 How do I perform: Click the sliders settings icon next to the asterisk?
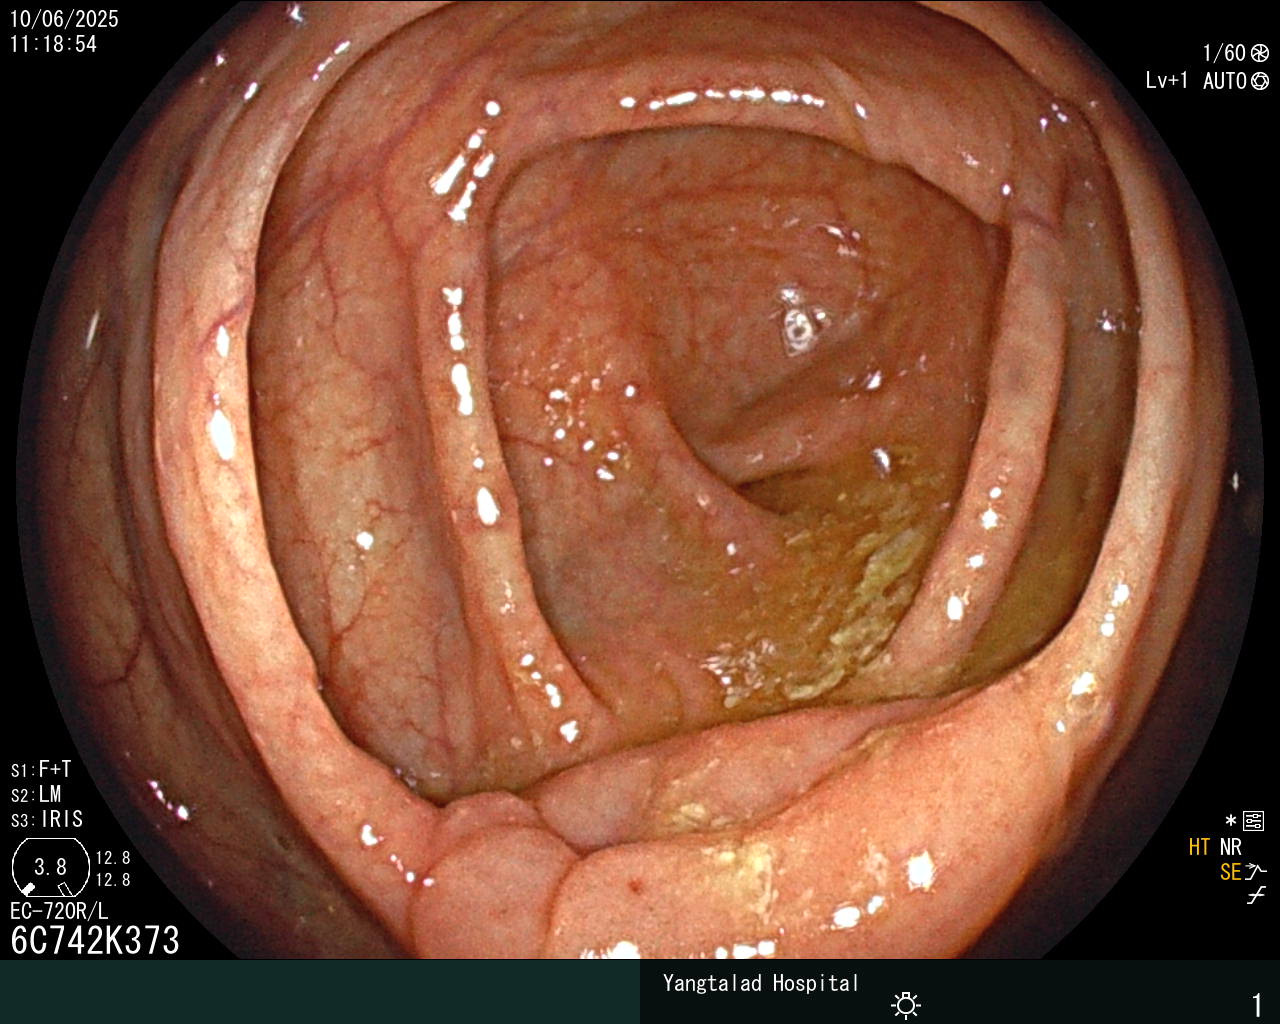click(1254, 822)
